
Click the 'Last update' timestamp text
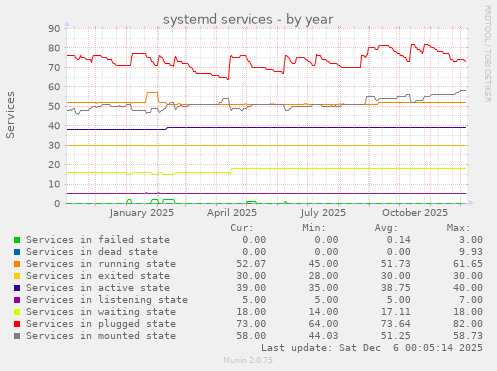click(x=372, y=348)
